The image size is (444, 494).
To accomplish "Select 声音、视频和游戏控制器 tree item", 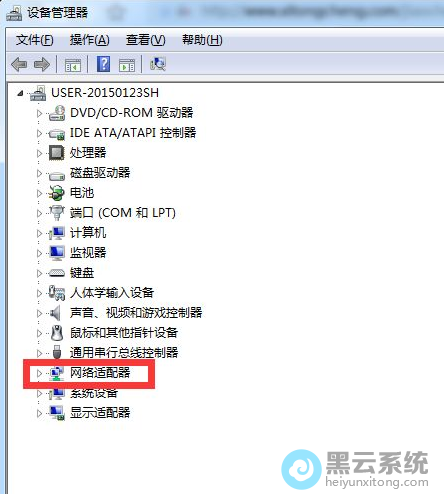I will [x=136, y=313].
